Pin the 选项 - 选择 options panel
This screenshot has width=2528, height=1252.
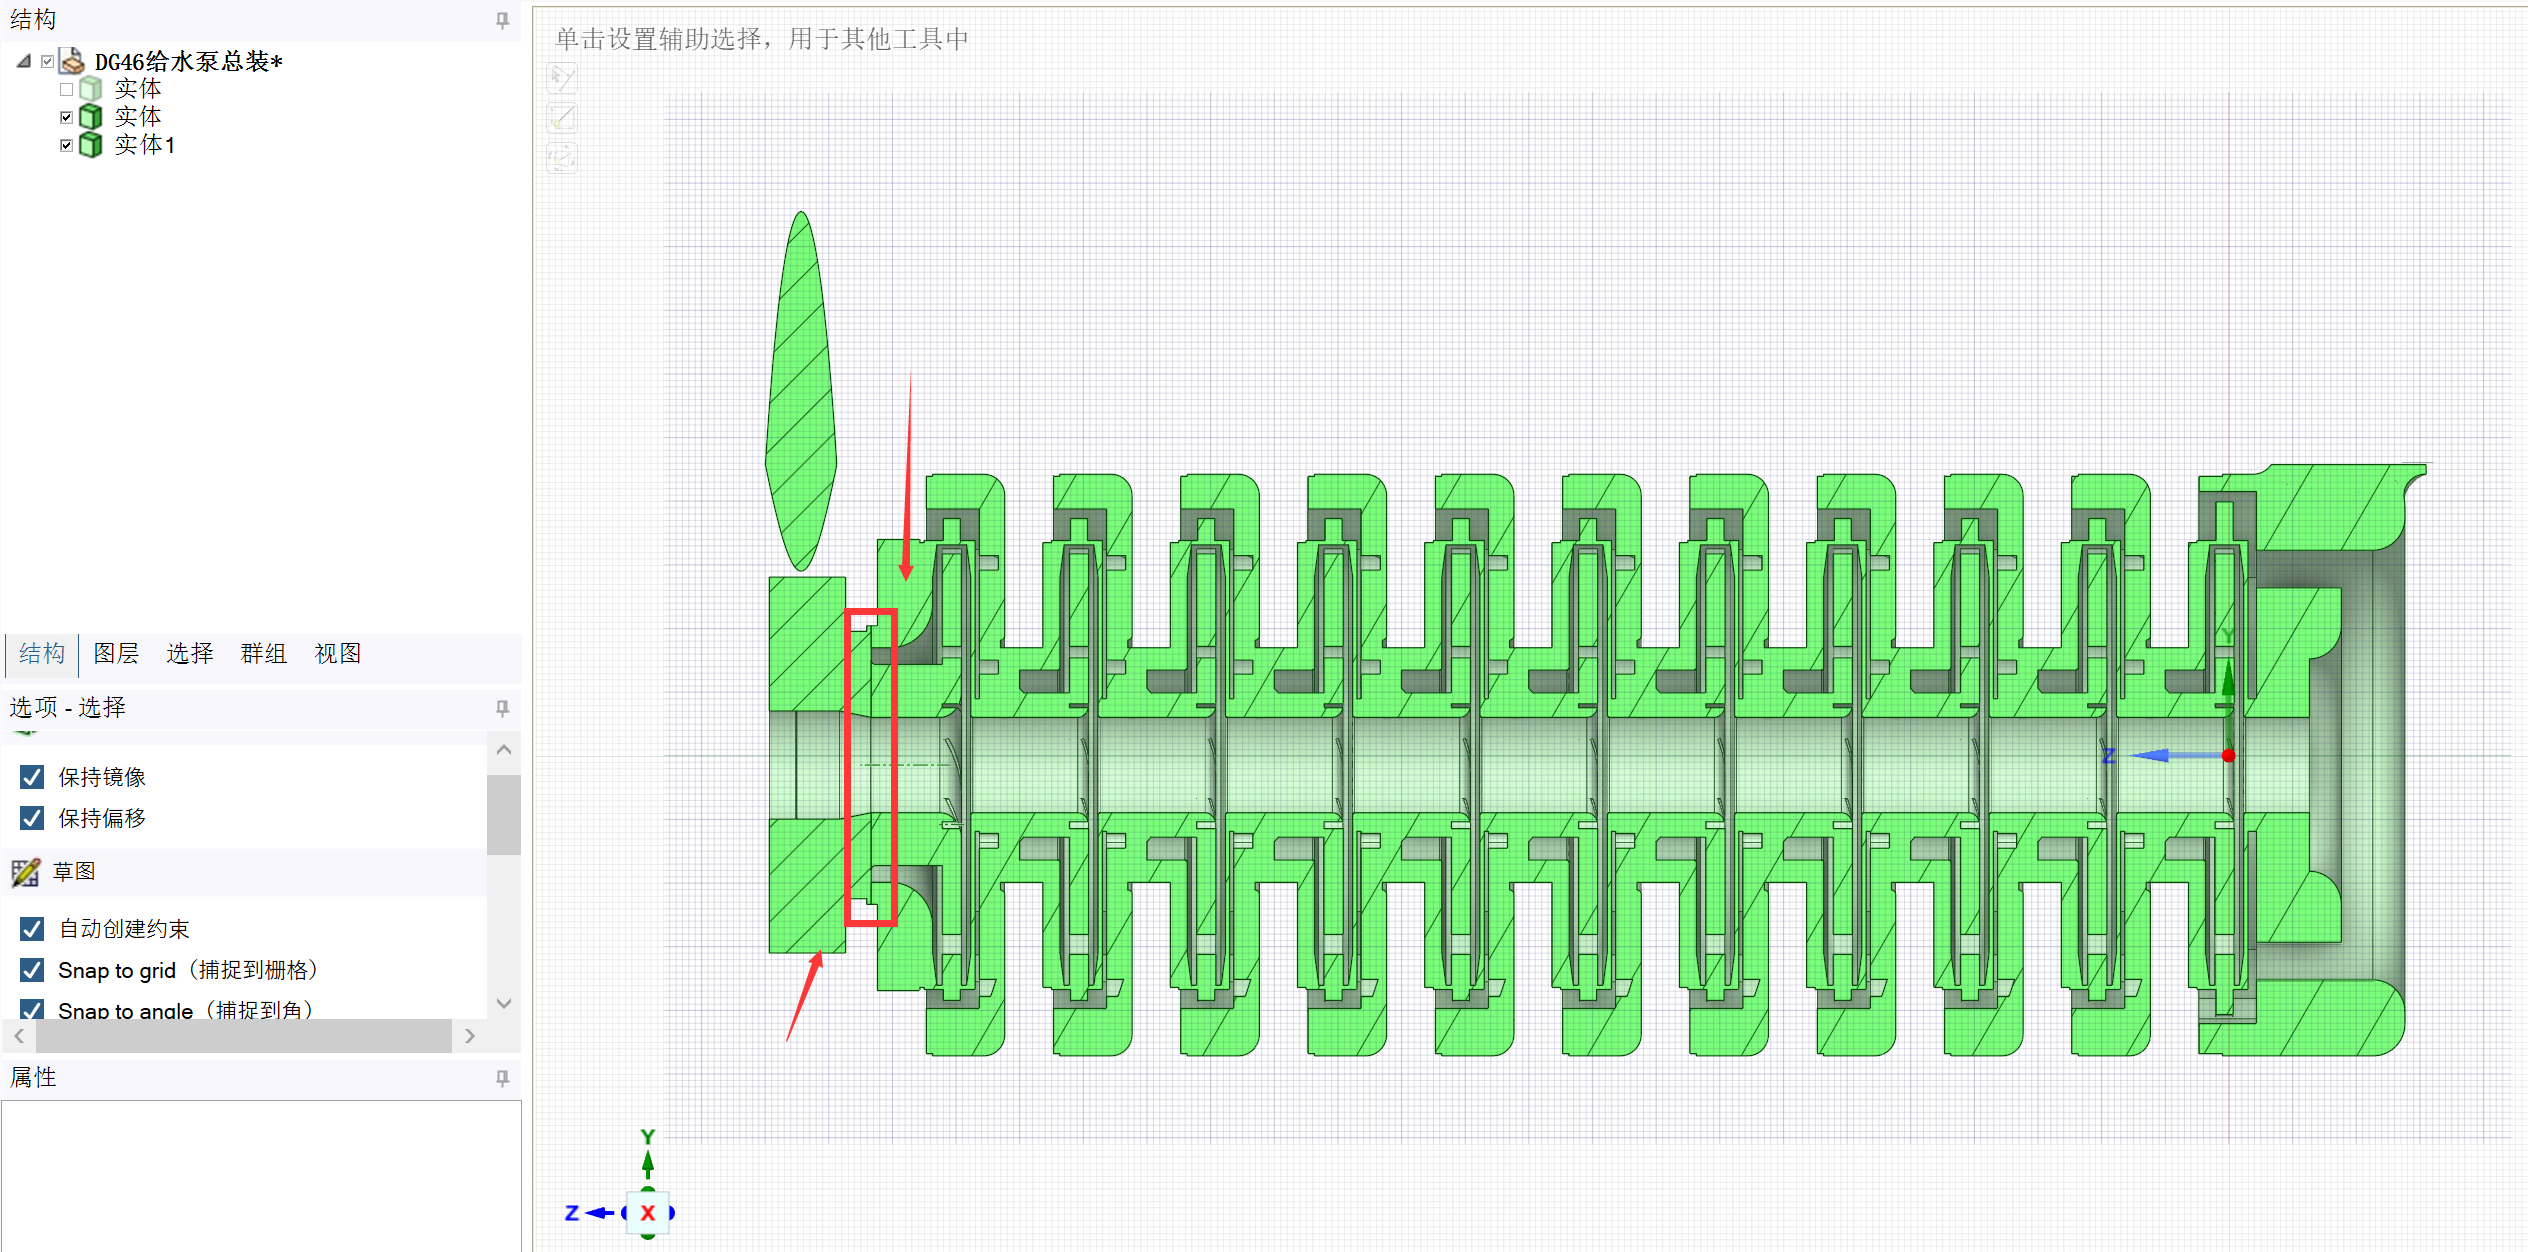pos(502,708)
